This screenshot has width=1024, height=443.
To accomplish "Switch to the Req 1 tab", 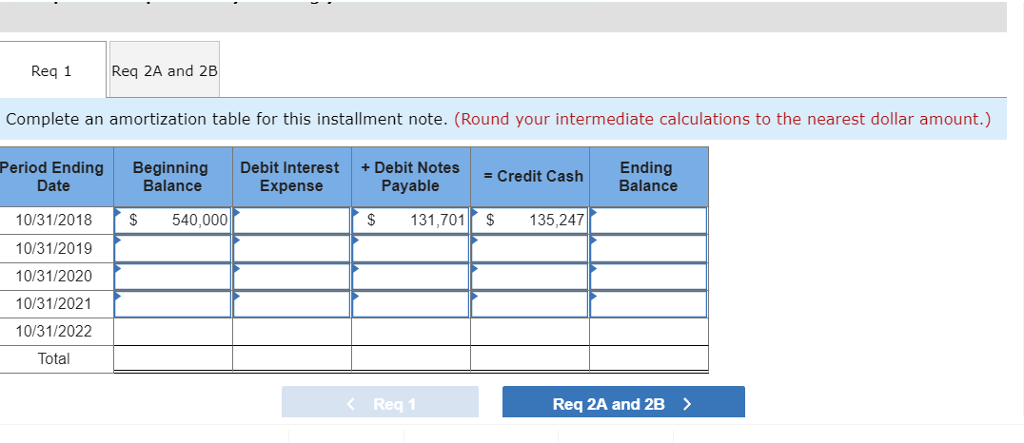I will tap(52, 70).
